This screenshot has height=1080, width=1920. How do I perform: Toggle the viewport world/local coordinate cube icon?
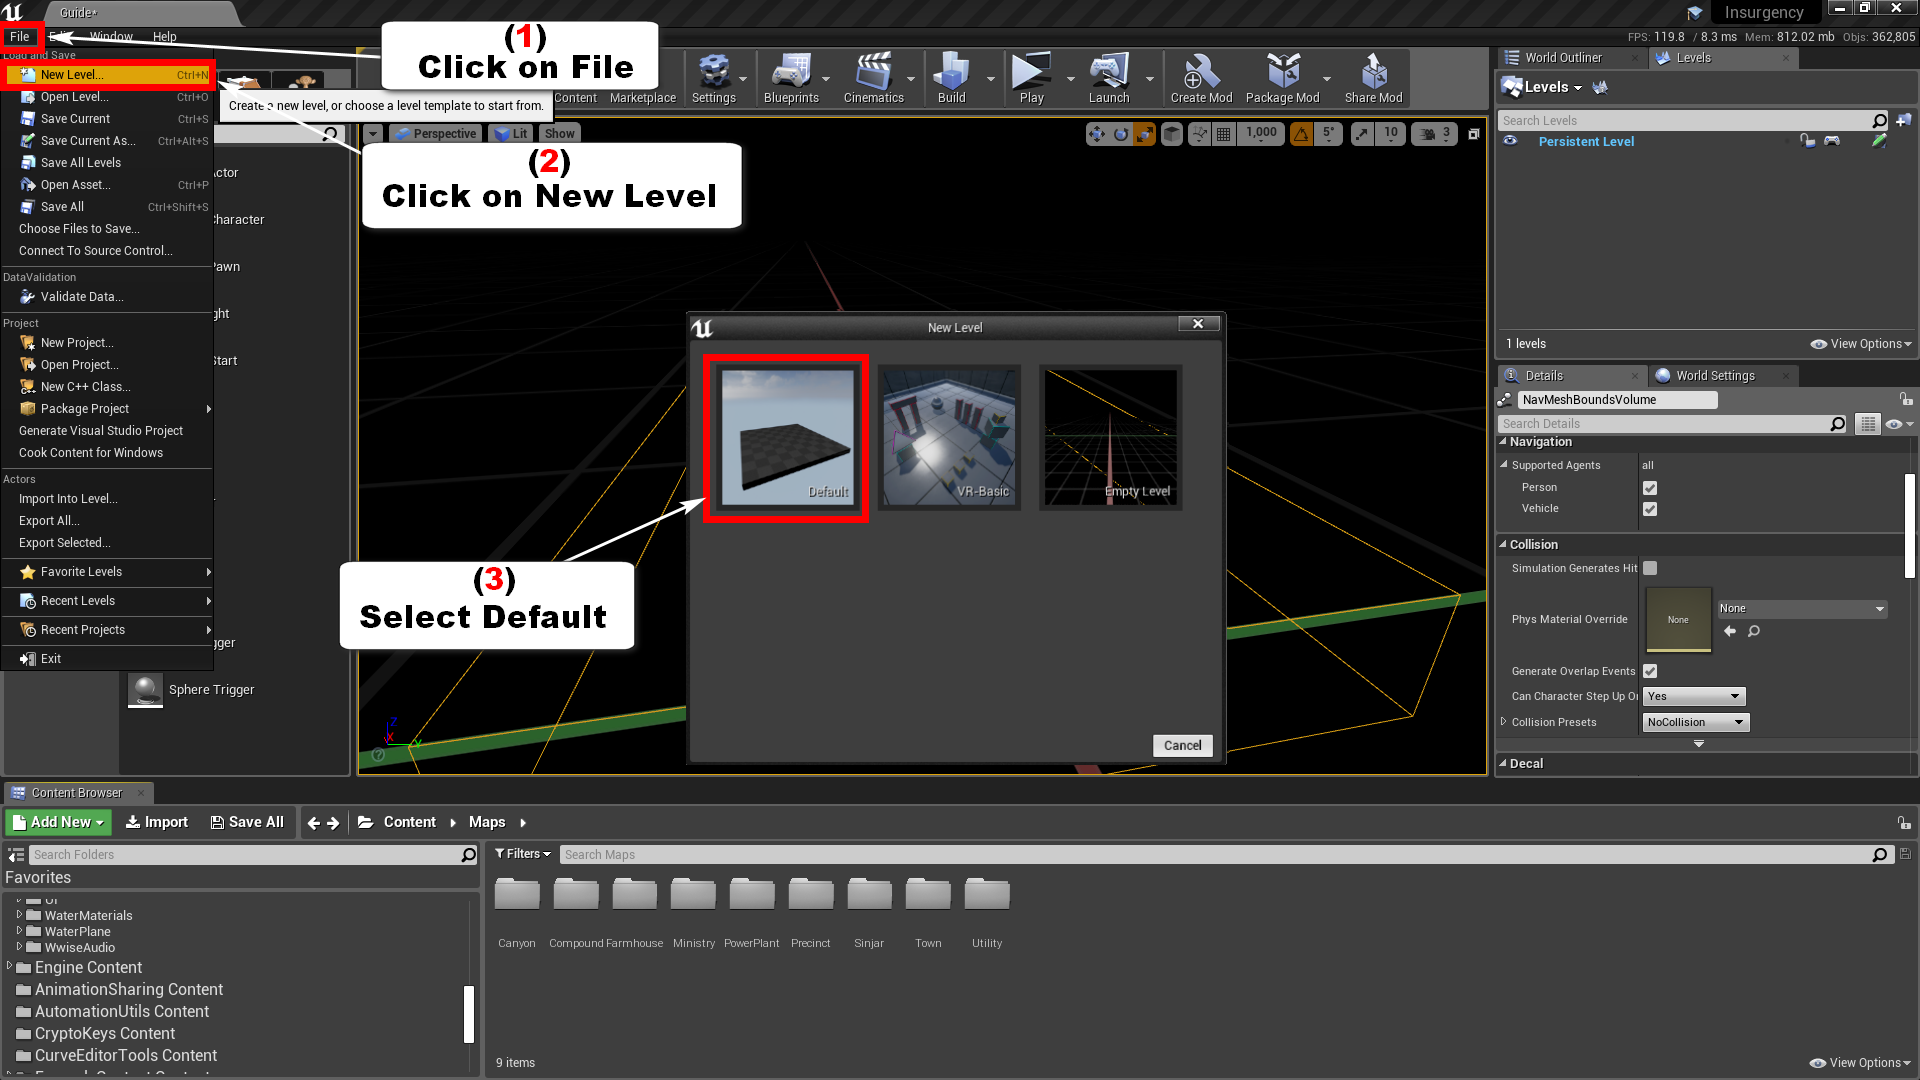click(1172, 134)
